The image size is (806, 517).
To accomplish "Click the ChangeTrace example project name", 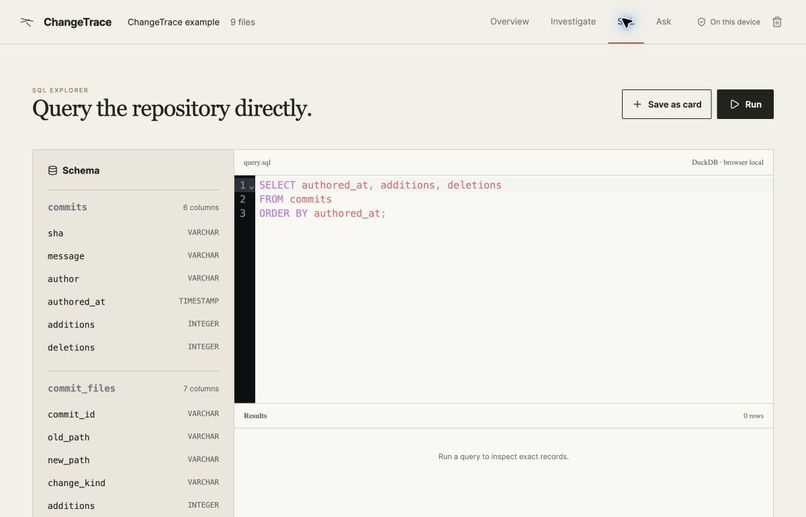I will [173, 22].
